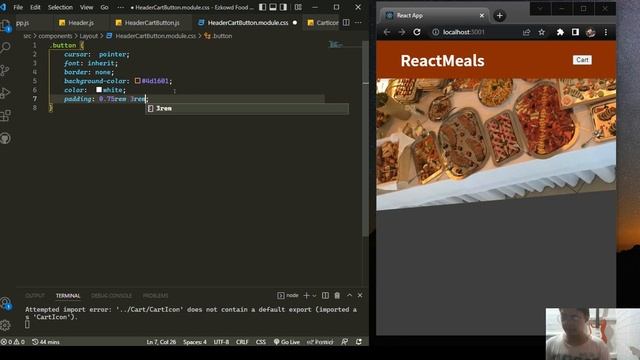Show hidden menus via ellipsis
The width and height of the screenshot is (640, 360).
[120, 7]
